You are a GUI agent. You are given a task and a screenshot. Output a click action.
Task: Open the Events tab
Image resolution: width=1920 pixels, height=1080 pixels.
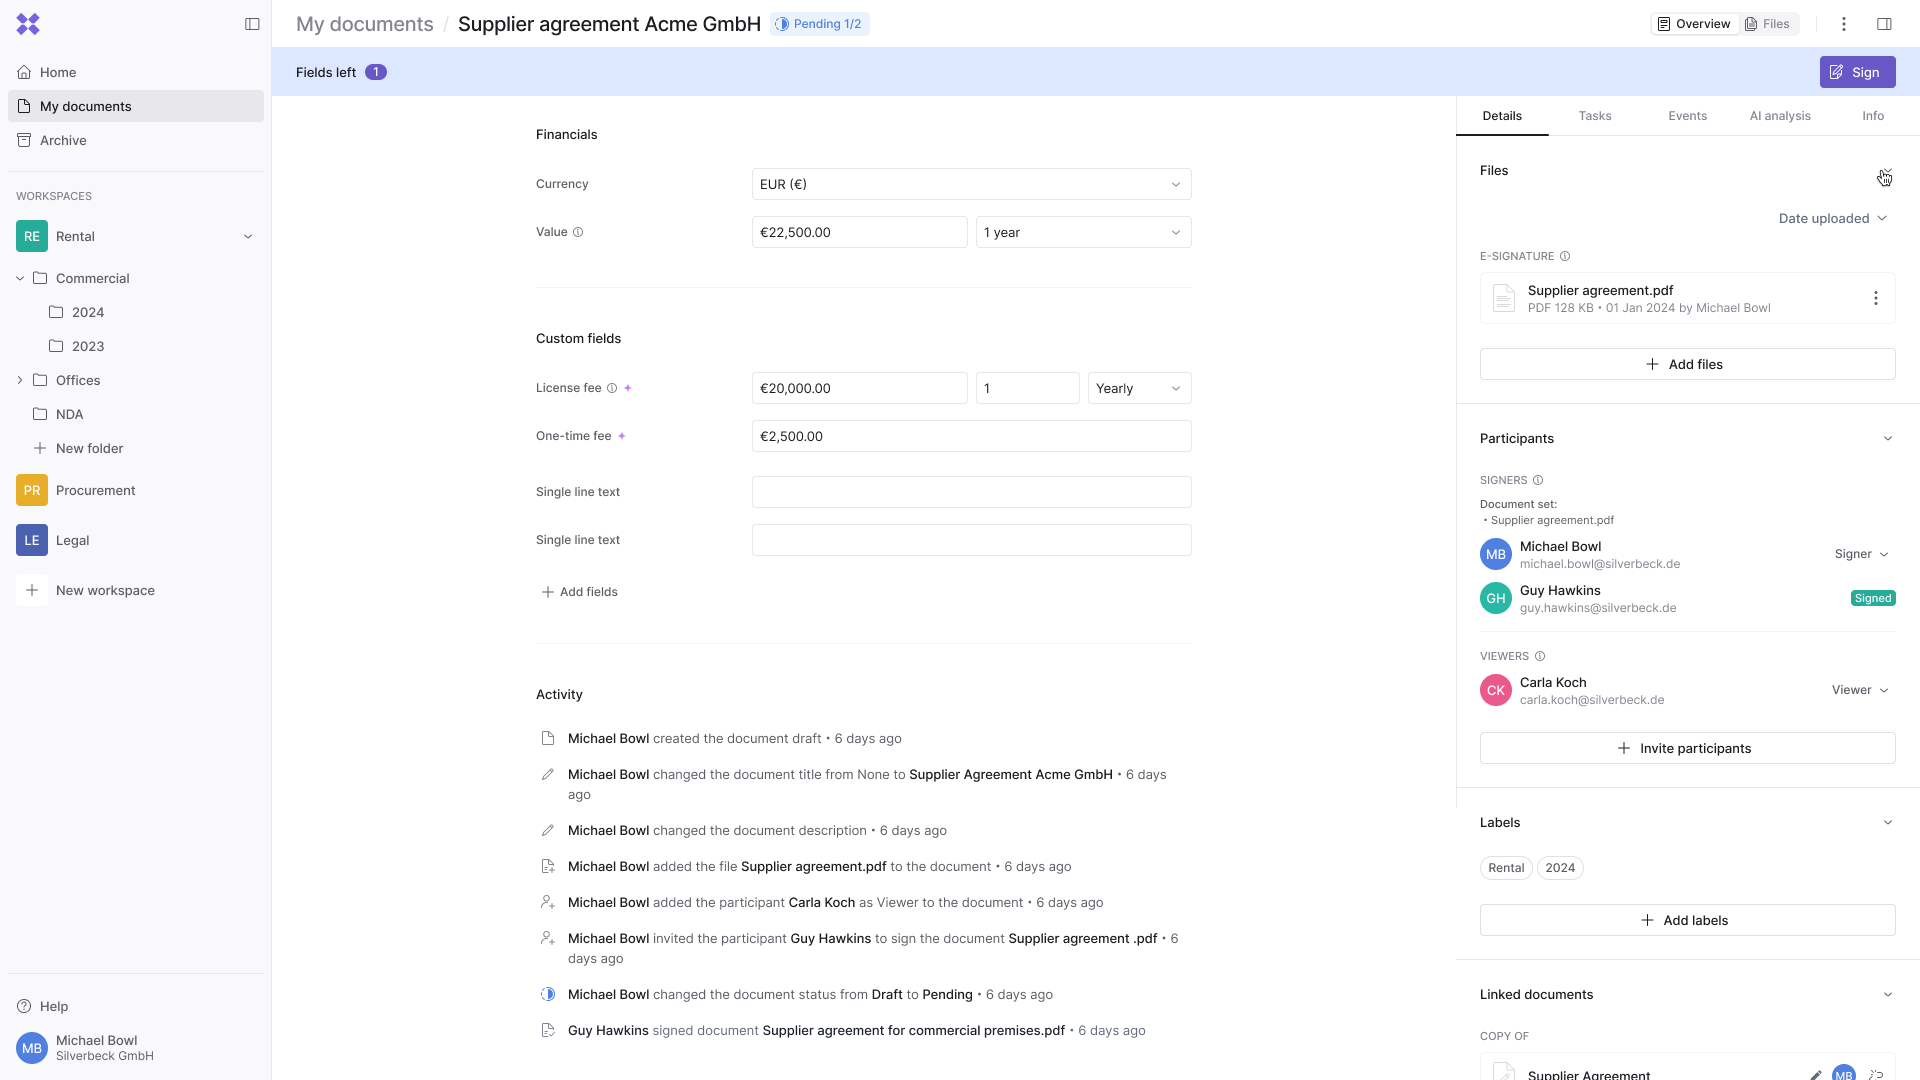coord(1687,116)
